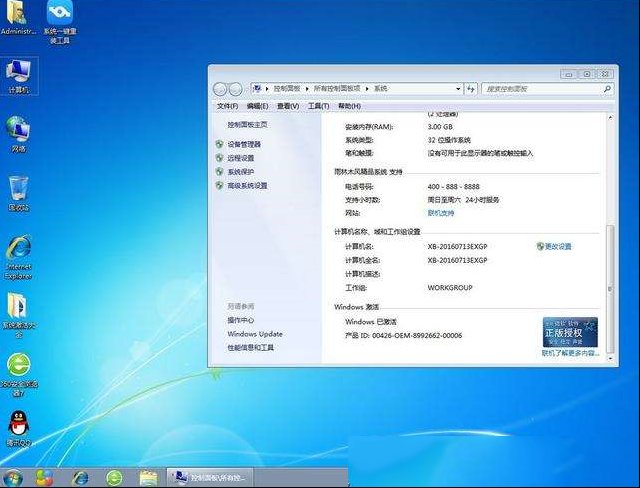Select the phone number 400 - 888 - 8888
The height and width of the screenshot is (488, 640).
453,186
